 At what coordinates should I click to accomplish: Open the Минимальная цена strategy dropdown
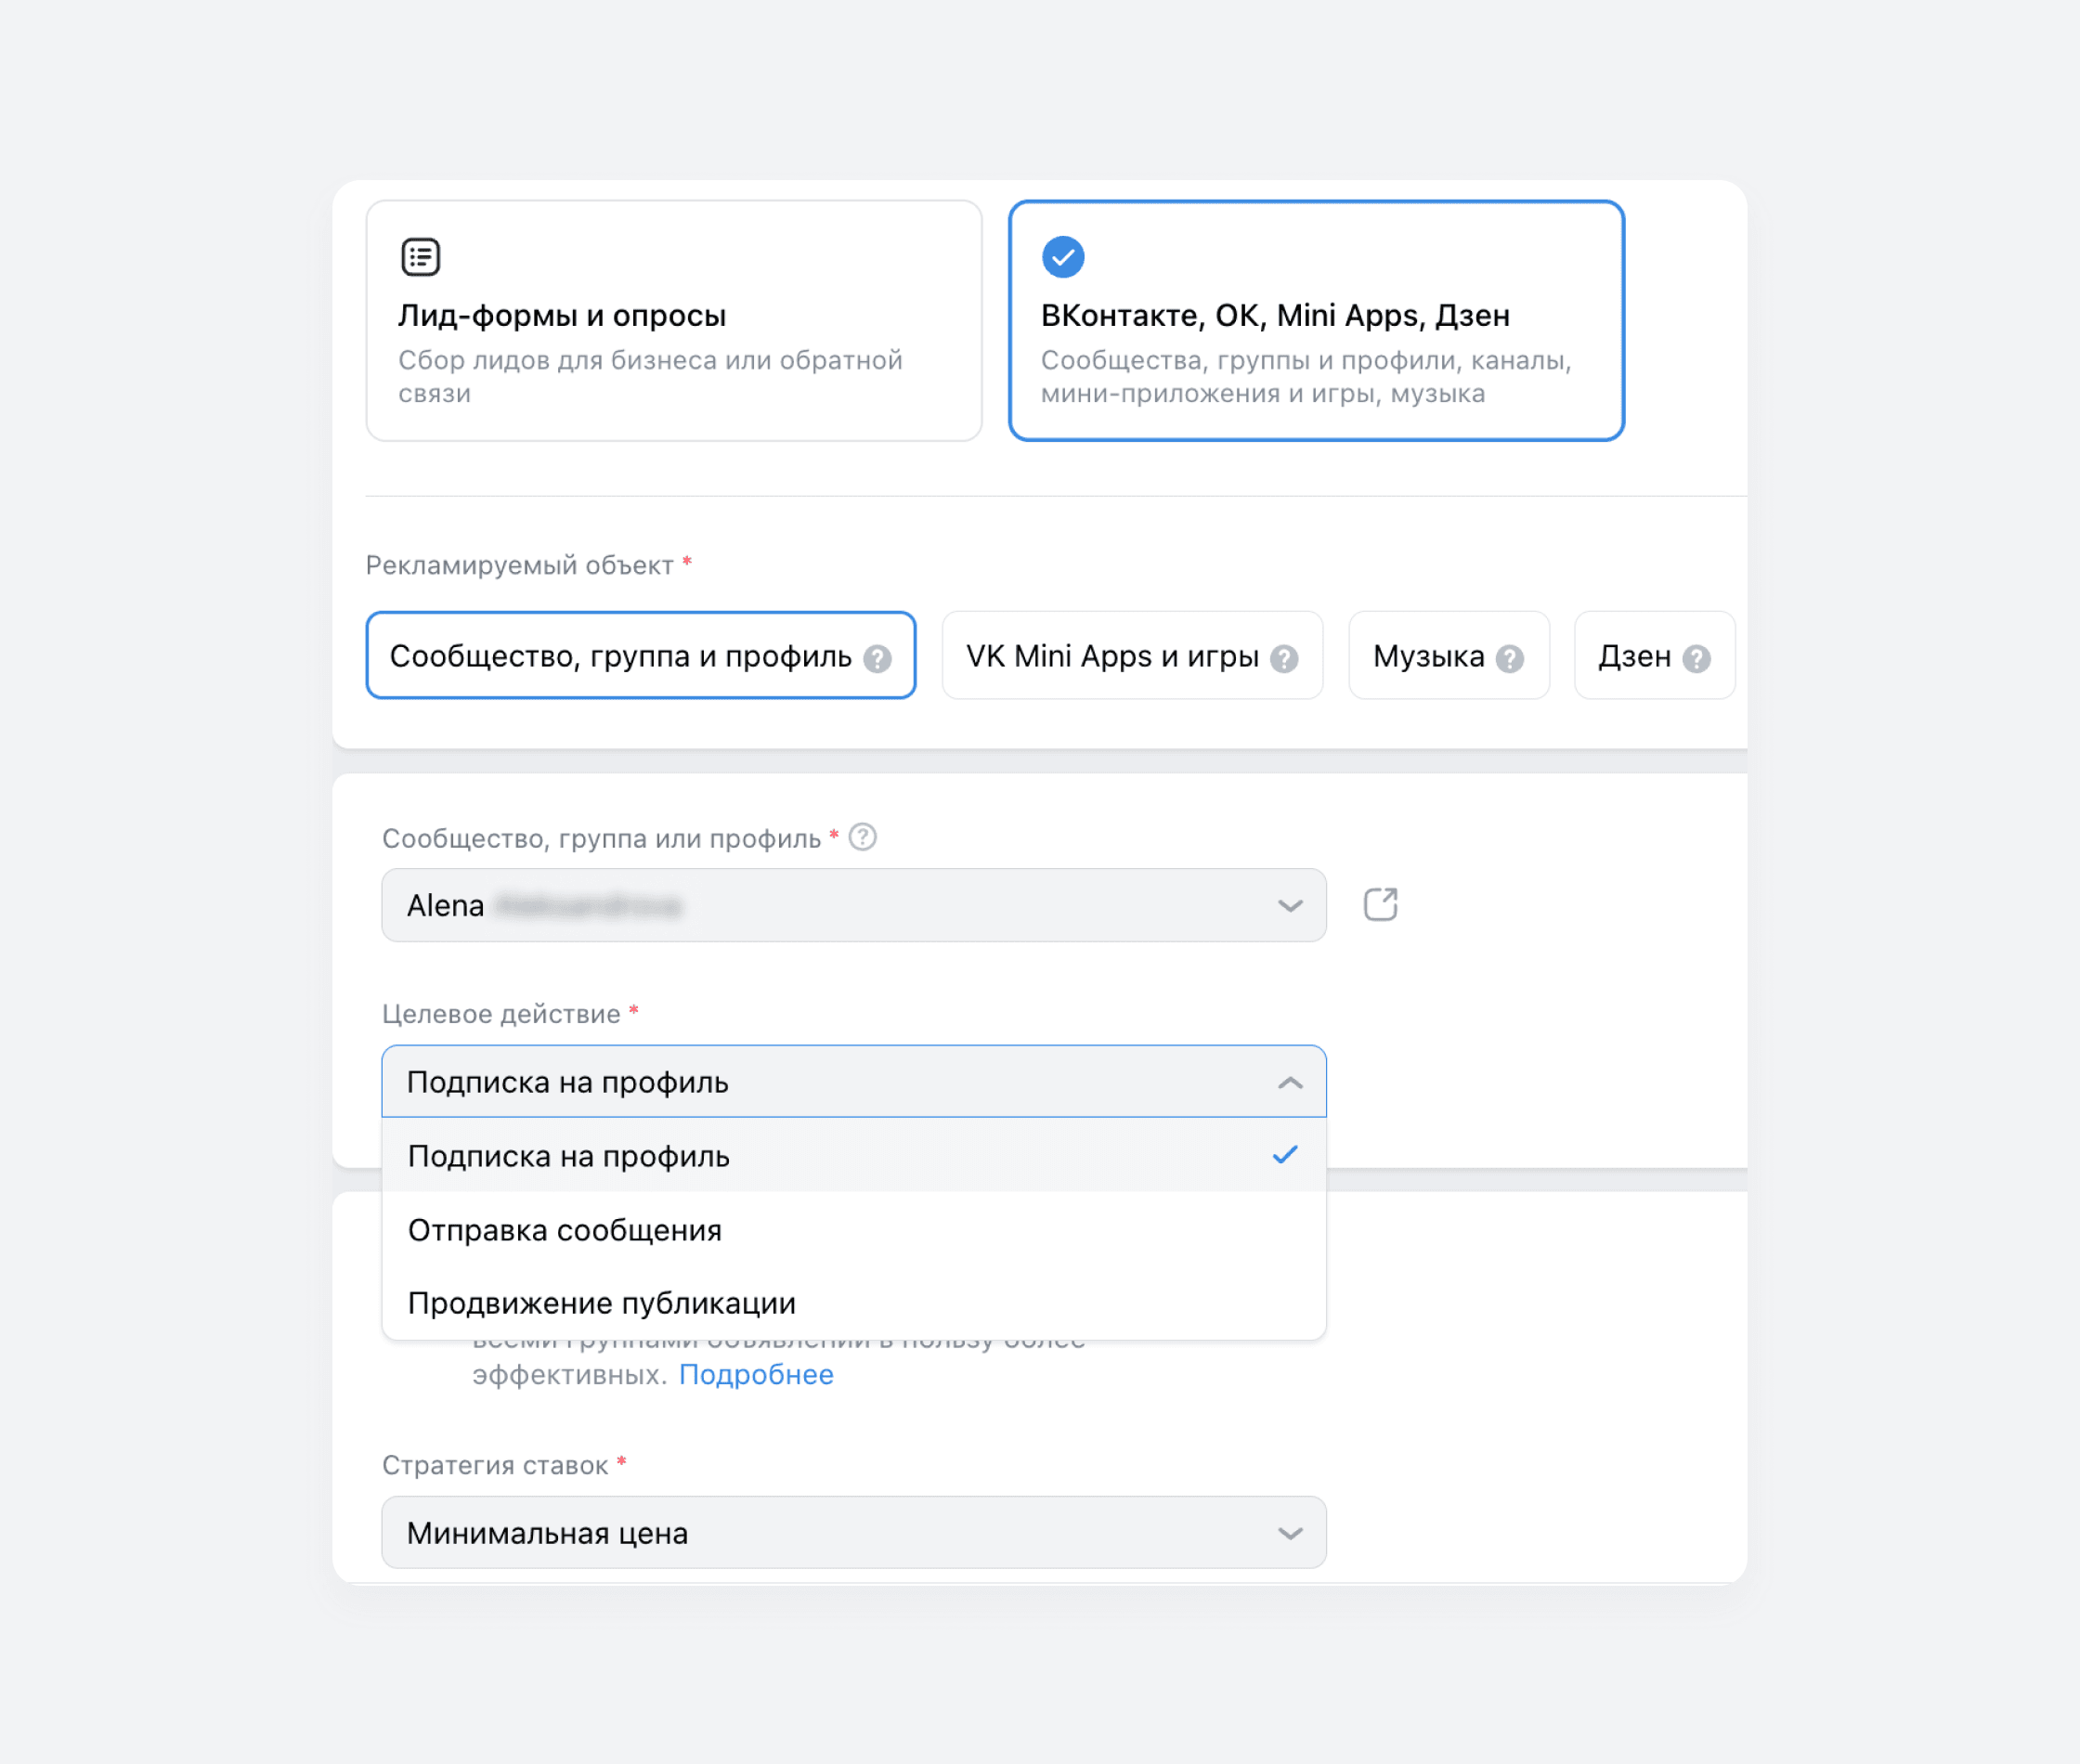[x=853, y=1532]
